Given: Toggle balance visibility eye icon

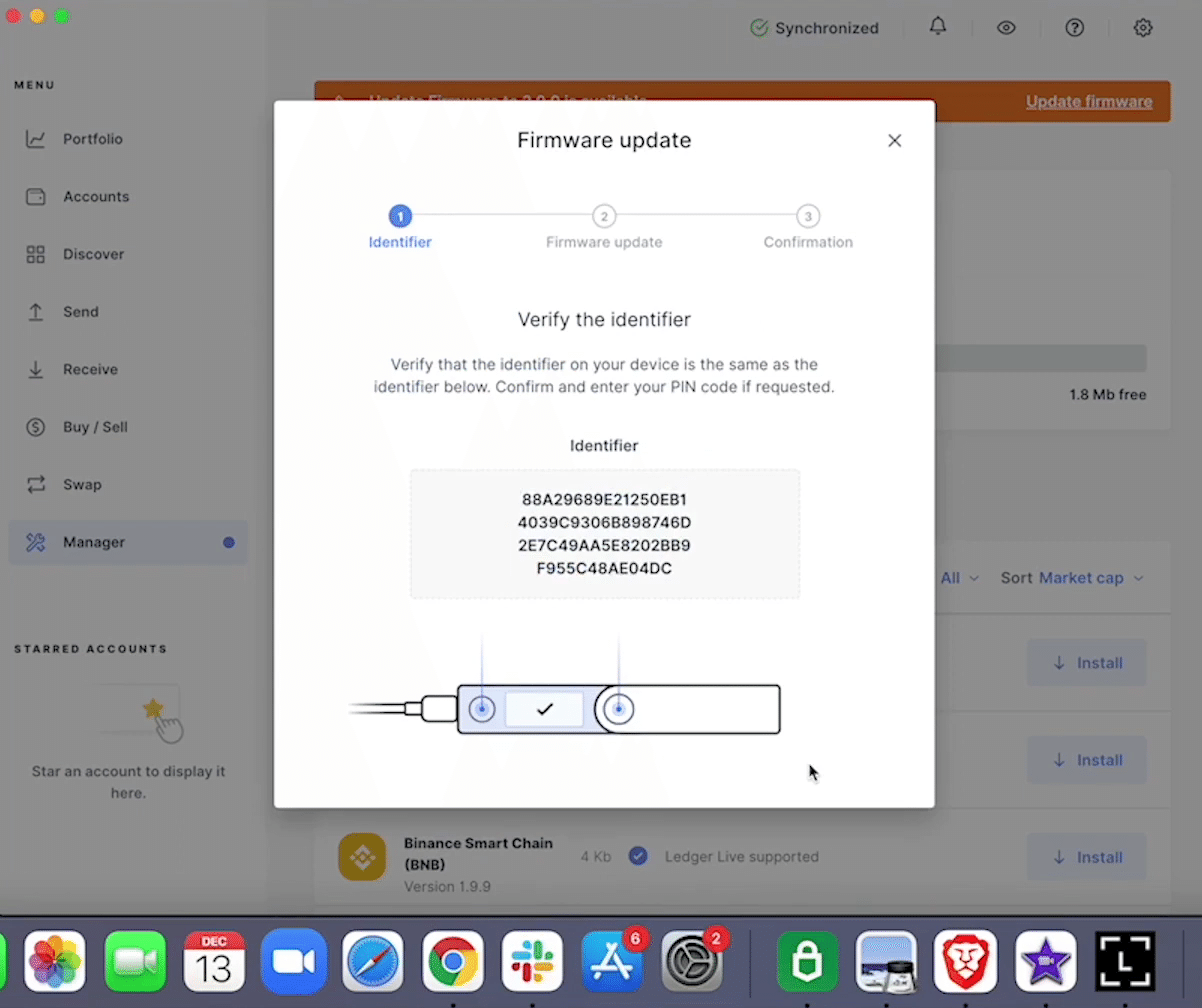Looking at the screenshot, I should click(1006, 28).
